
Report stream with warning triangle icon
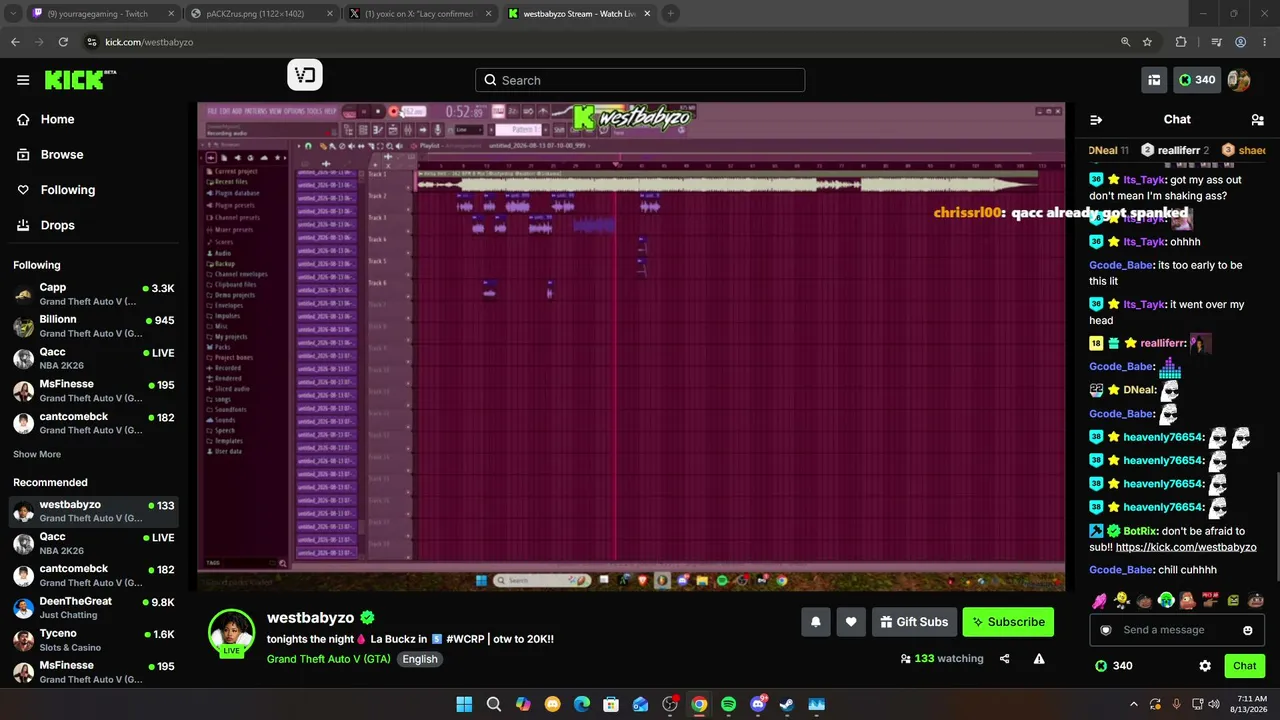point(1039,659)
